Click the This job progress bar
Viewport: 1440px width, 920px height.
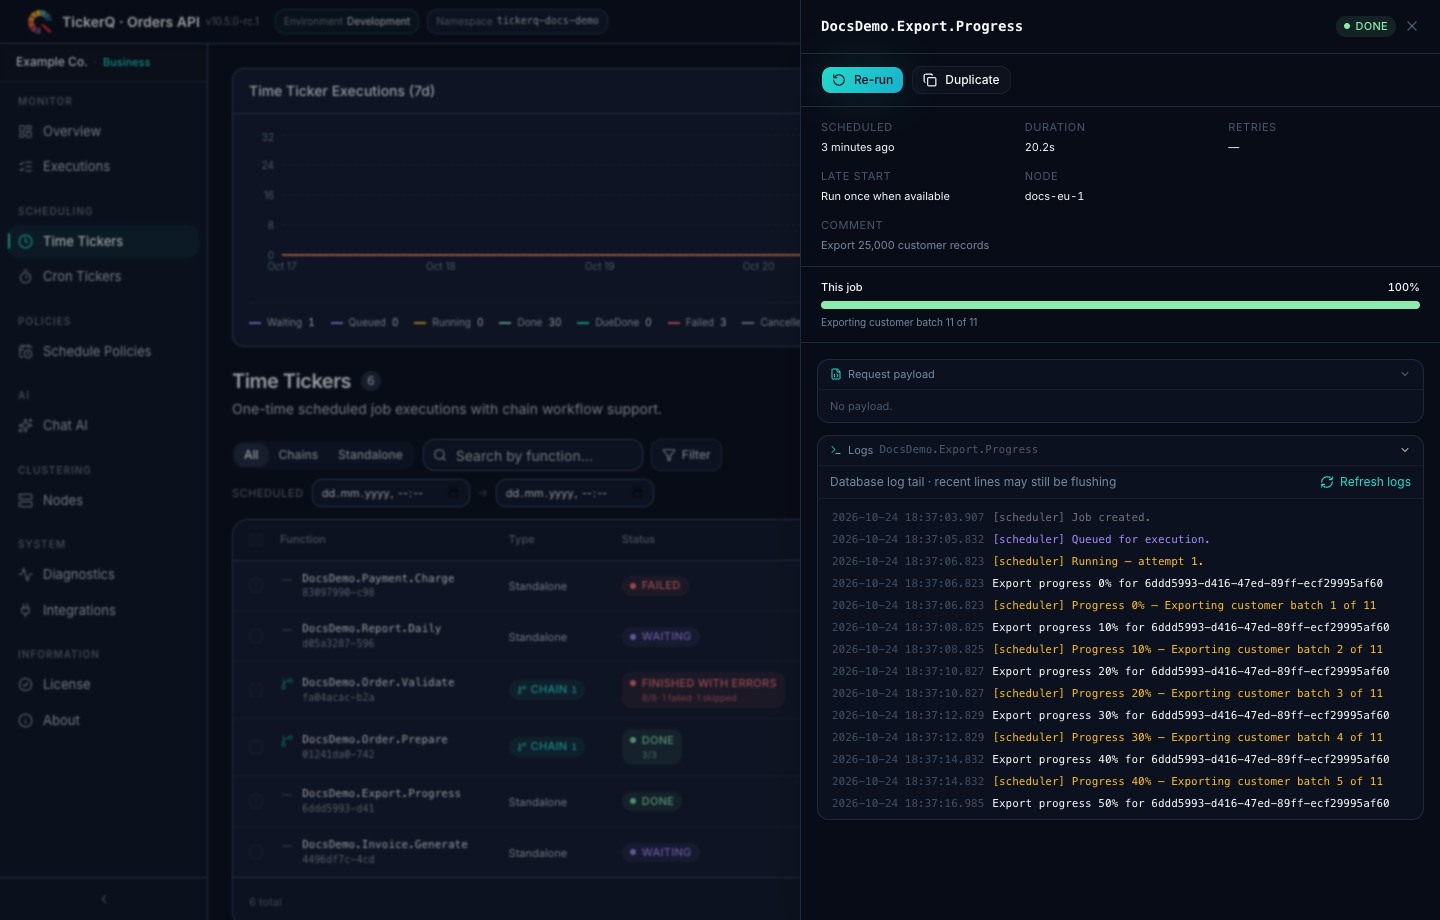tap(1120, 305)
